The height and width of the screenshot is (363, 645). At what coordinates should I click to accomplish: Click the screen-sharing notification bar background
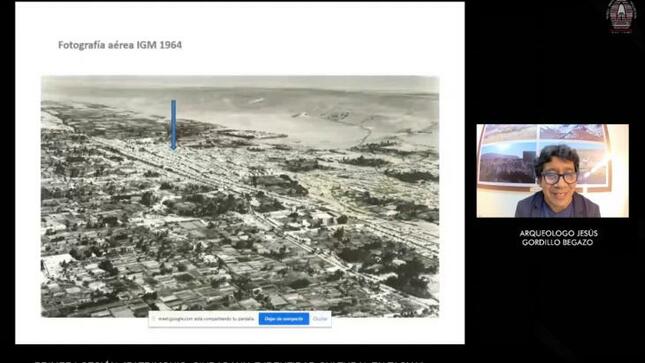240,319
